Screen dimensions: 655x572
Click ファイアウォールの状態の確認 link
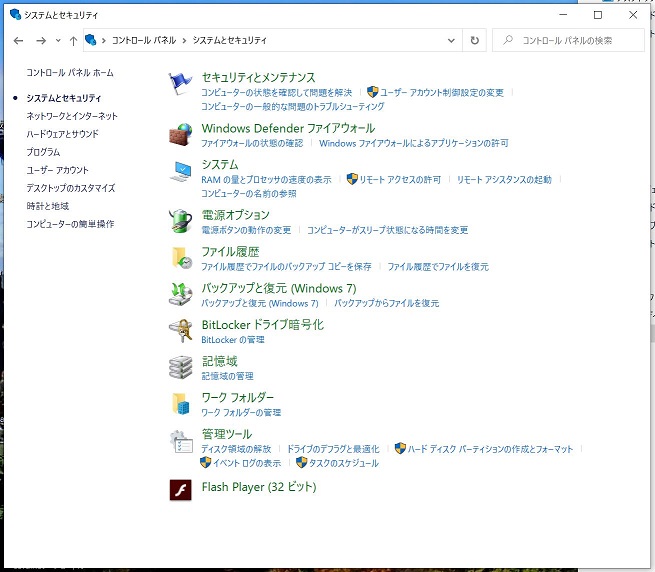coord(252,143)
